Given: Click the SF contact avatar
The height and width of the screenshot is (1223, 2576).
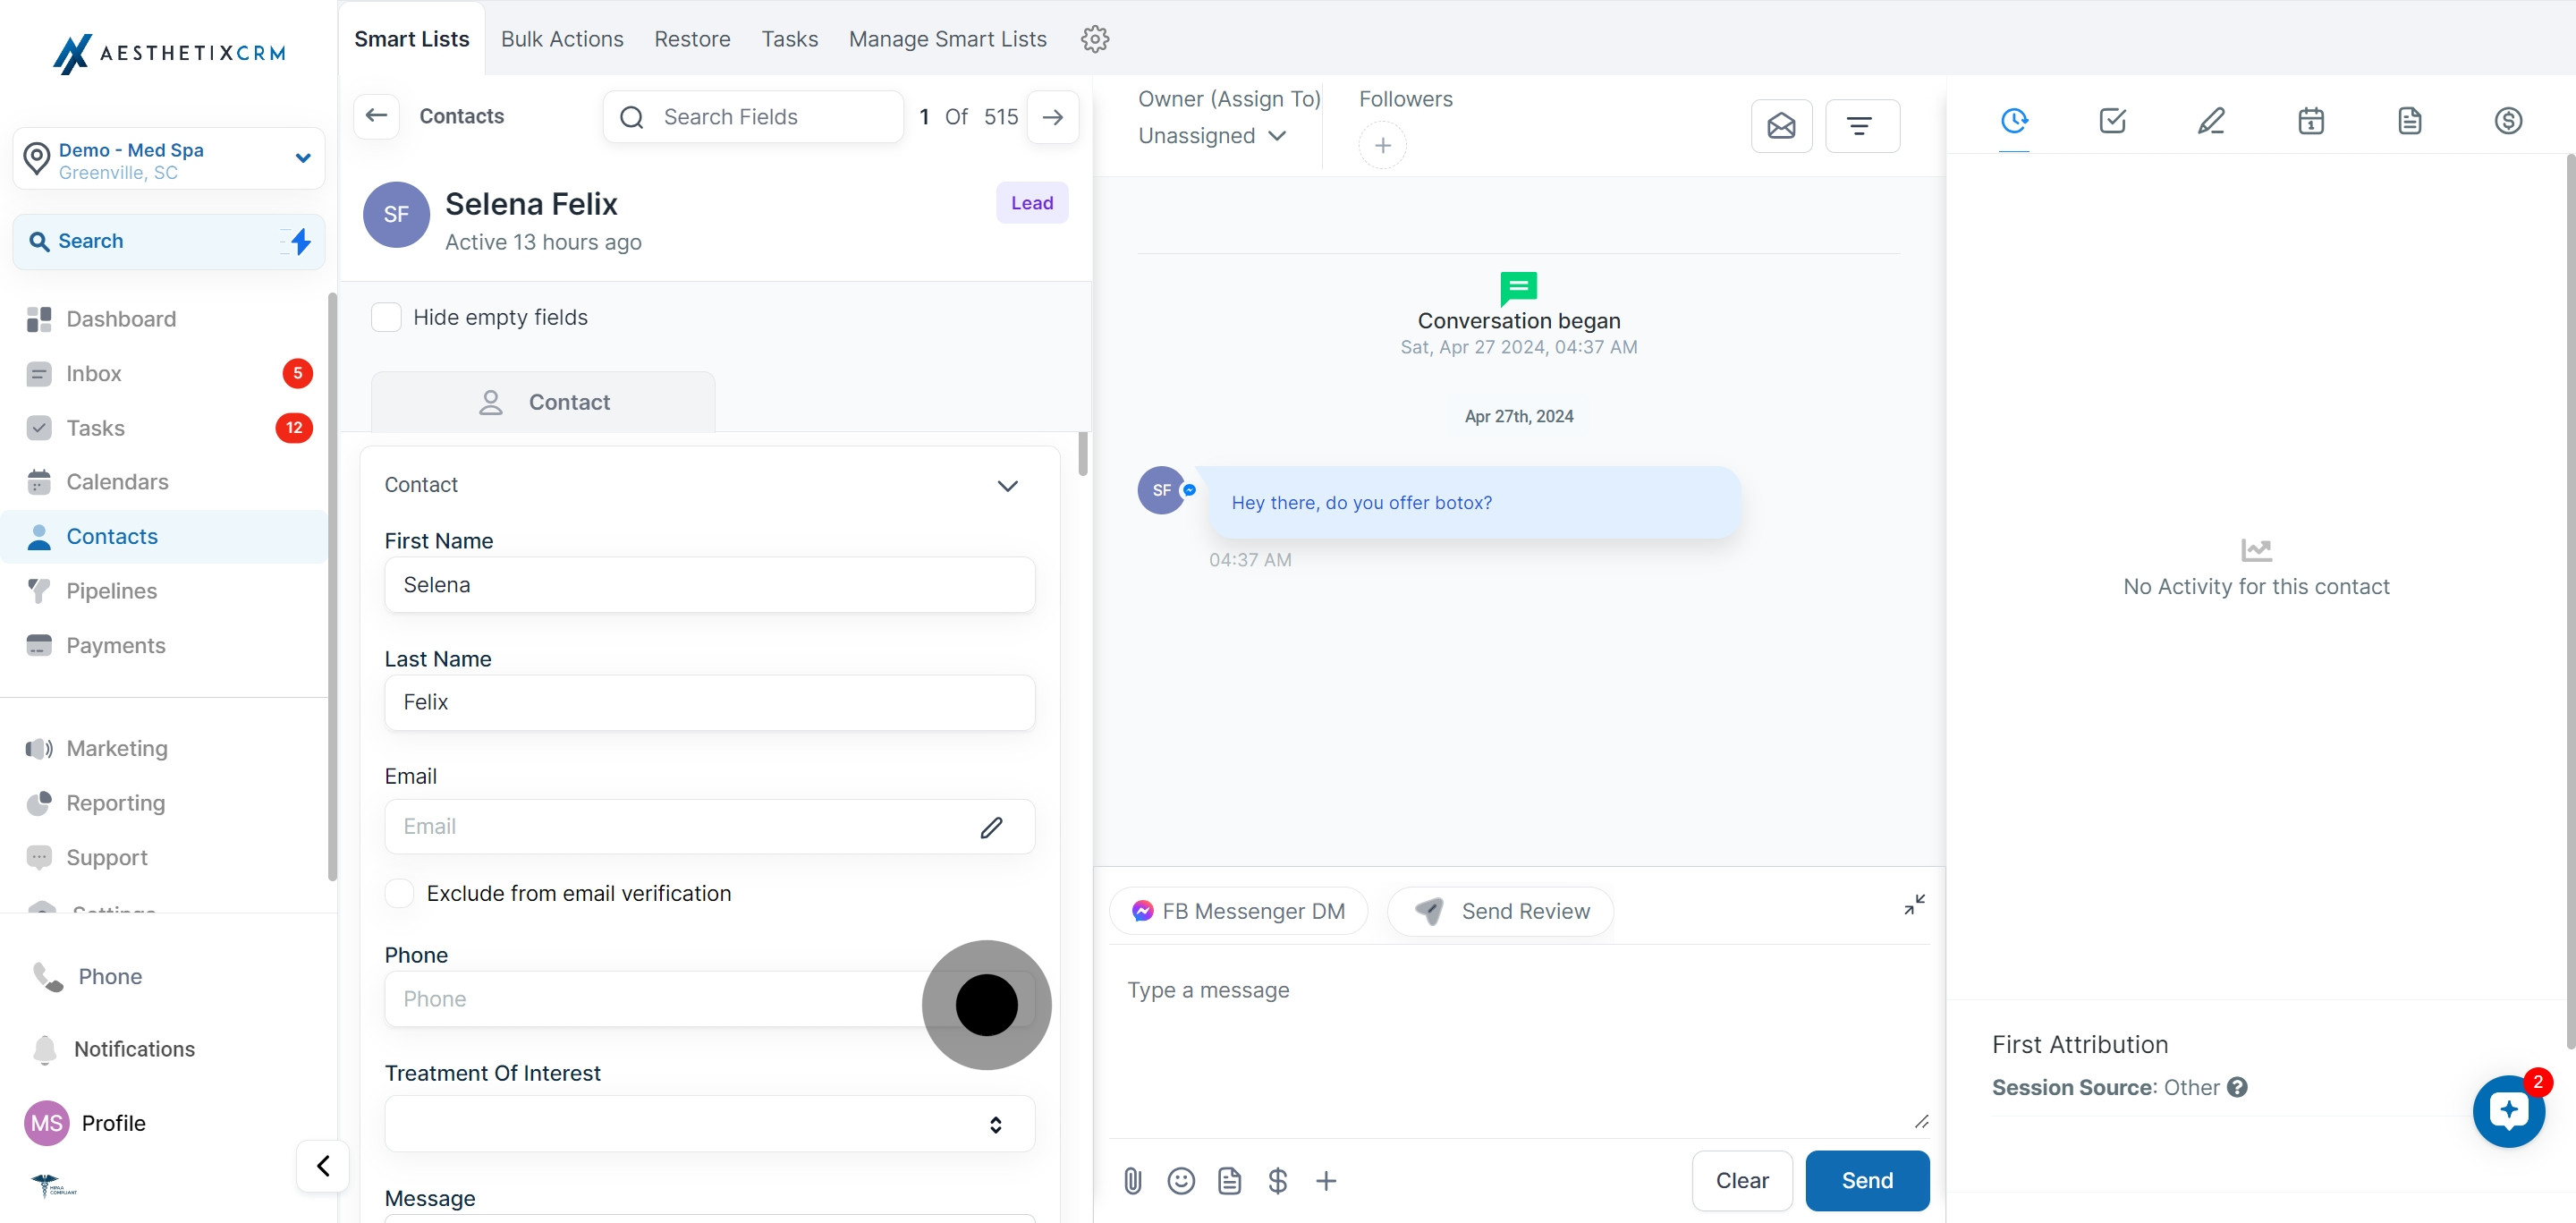Looking at the screenshot, I should tap(396, 214).
